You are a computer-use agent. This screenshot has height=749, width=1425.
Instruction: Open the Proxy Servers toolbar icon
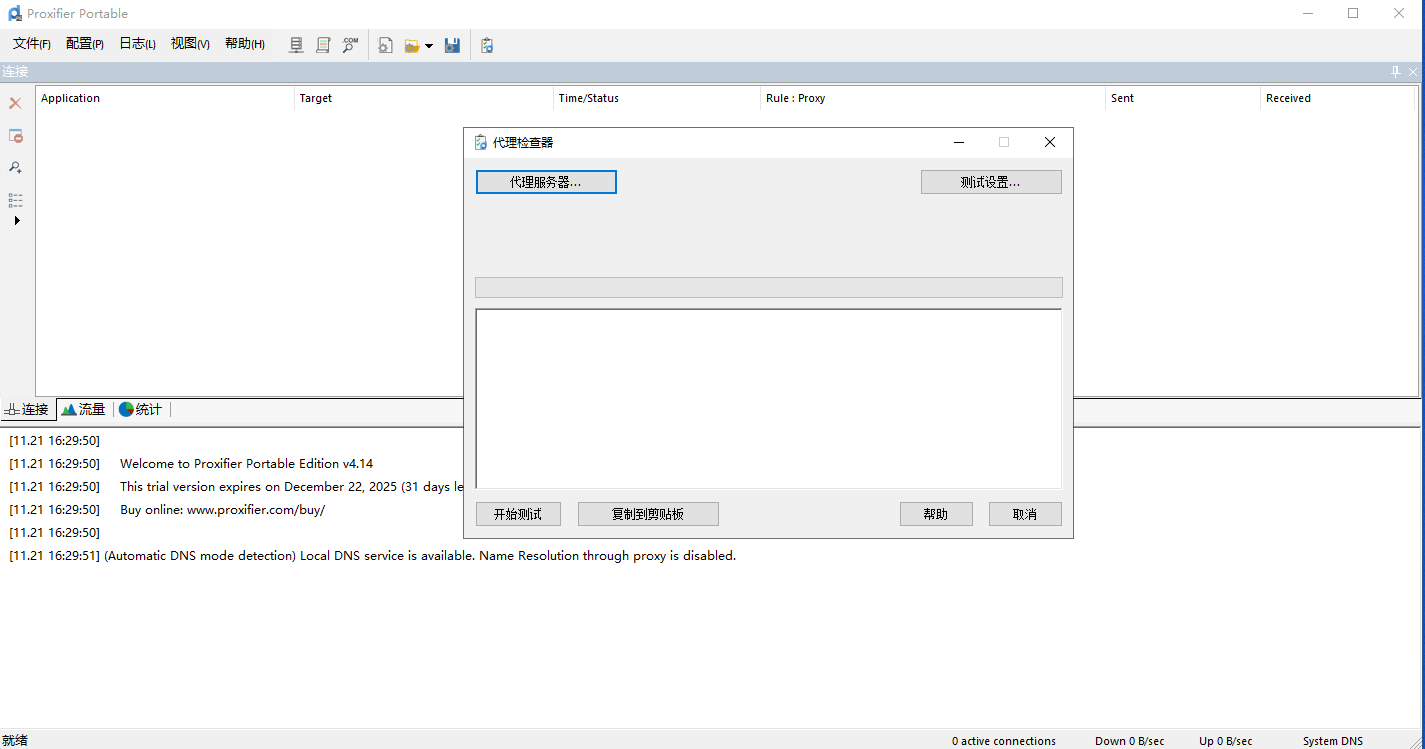coord(296,45)
